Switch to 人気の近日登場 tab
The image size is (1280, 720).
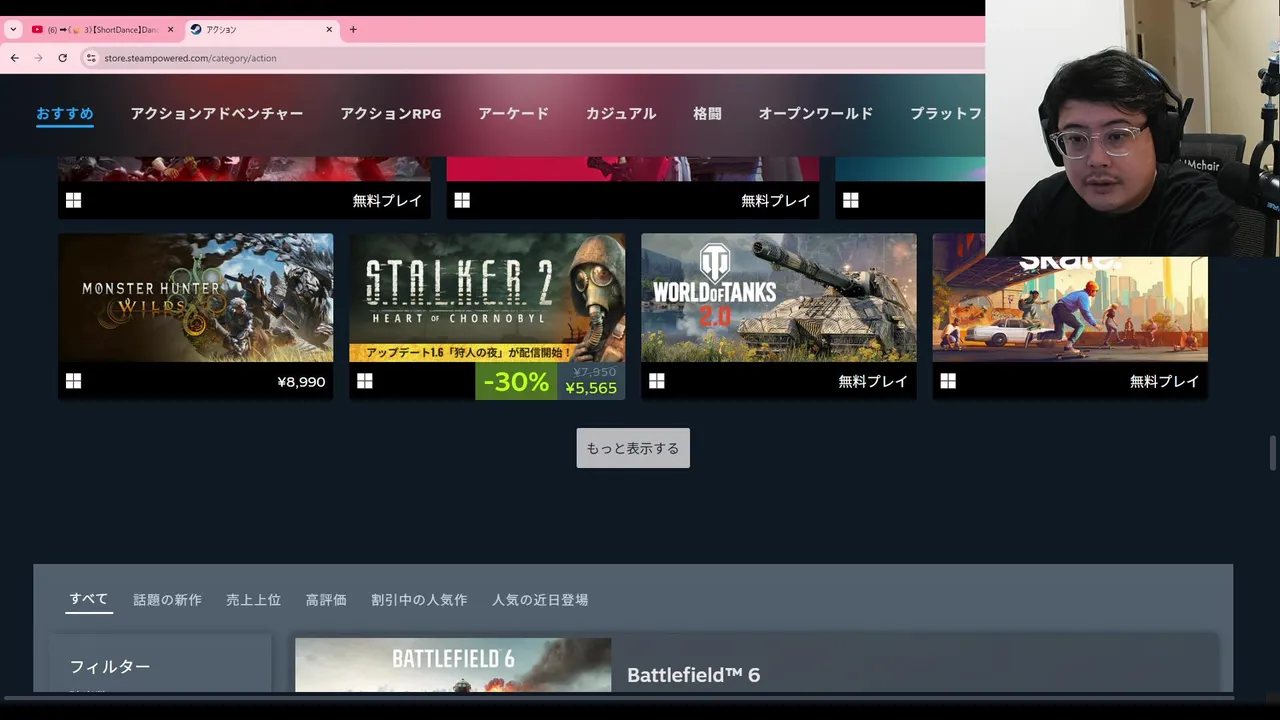click(x=540, y=600)
